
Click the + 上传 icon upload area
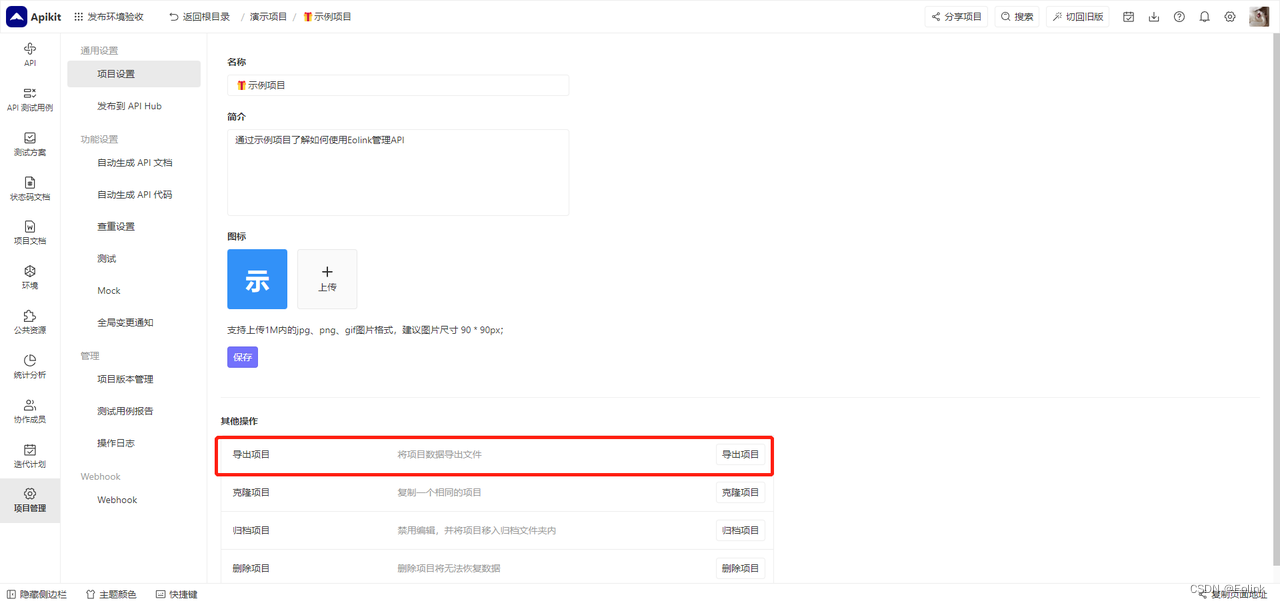327,279
